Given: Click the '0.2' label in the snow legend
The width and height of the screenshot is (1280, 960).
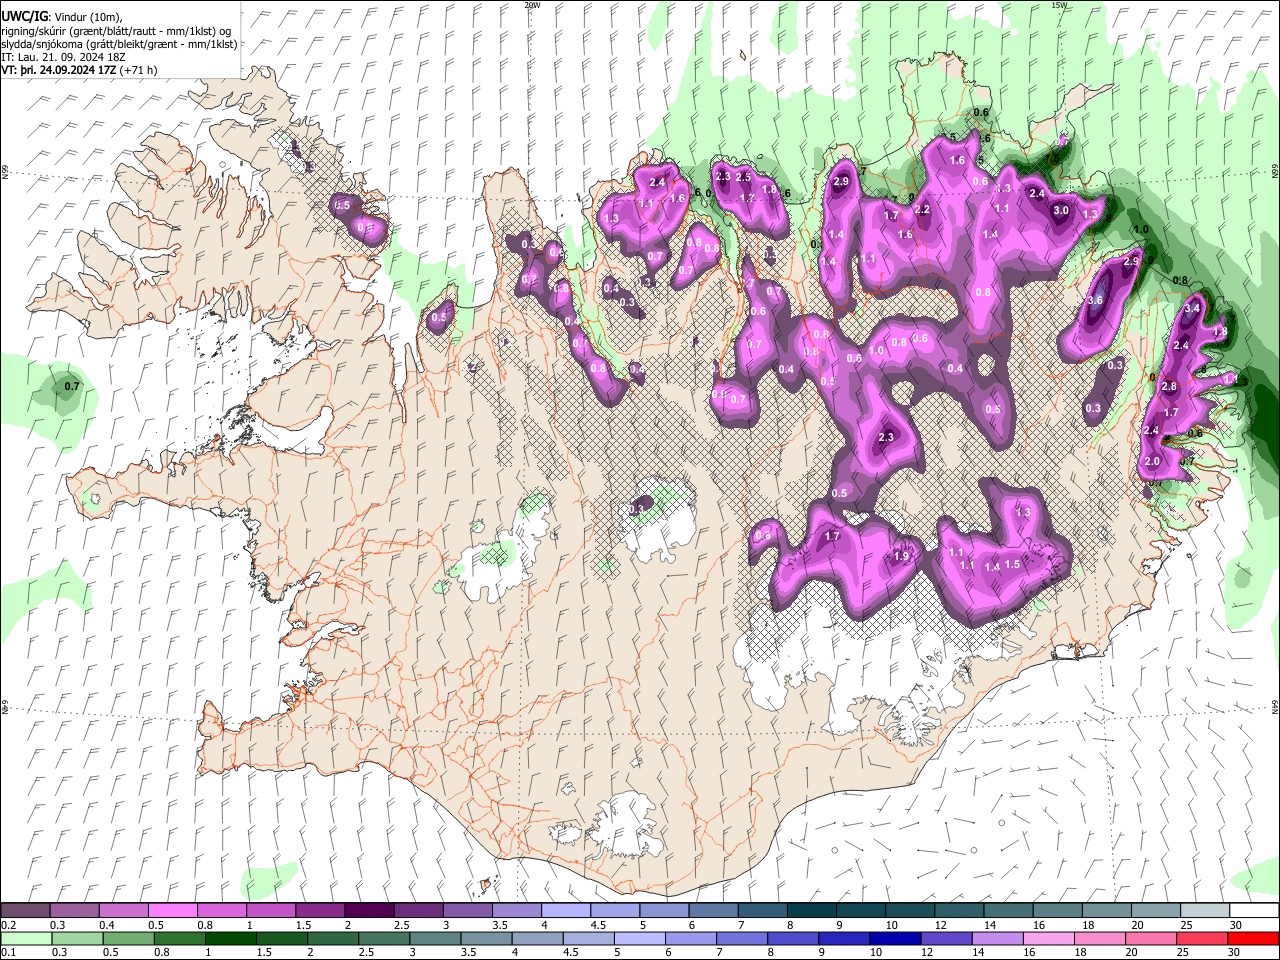Looking at the screenshot, I should pos(9,925).
